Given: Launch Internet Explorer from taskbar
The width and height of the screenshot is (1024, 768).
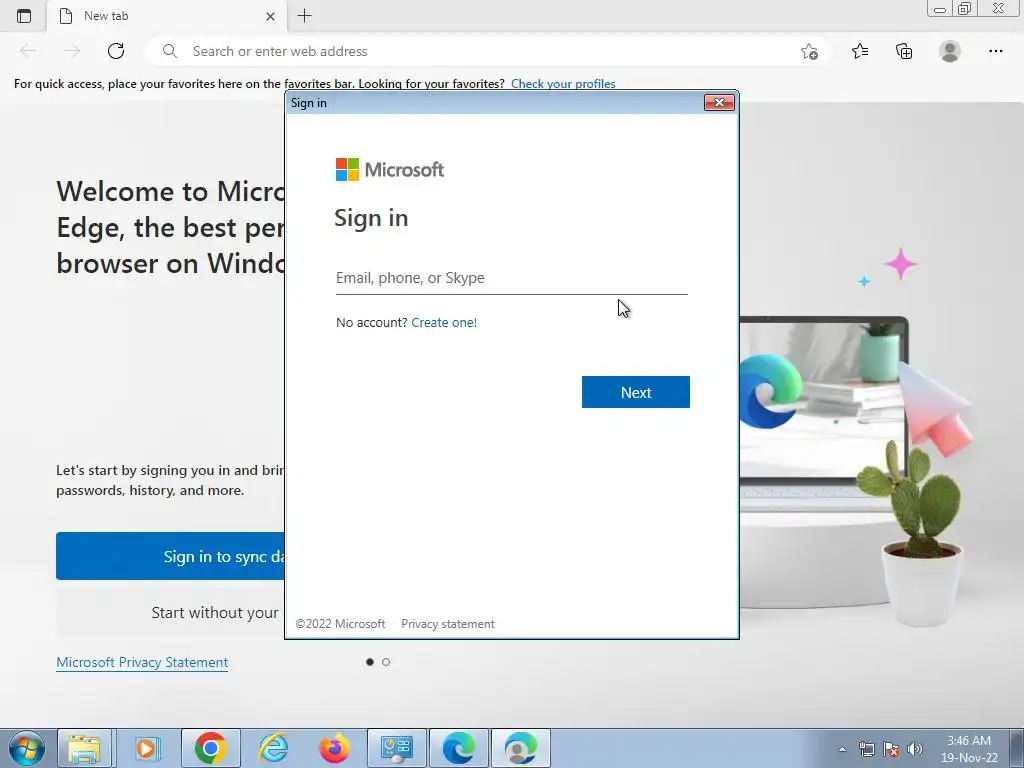Looking at the screenshot, I should click(273, 748).
